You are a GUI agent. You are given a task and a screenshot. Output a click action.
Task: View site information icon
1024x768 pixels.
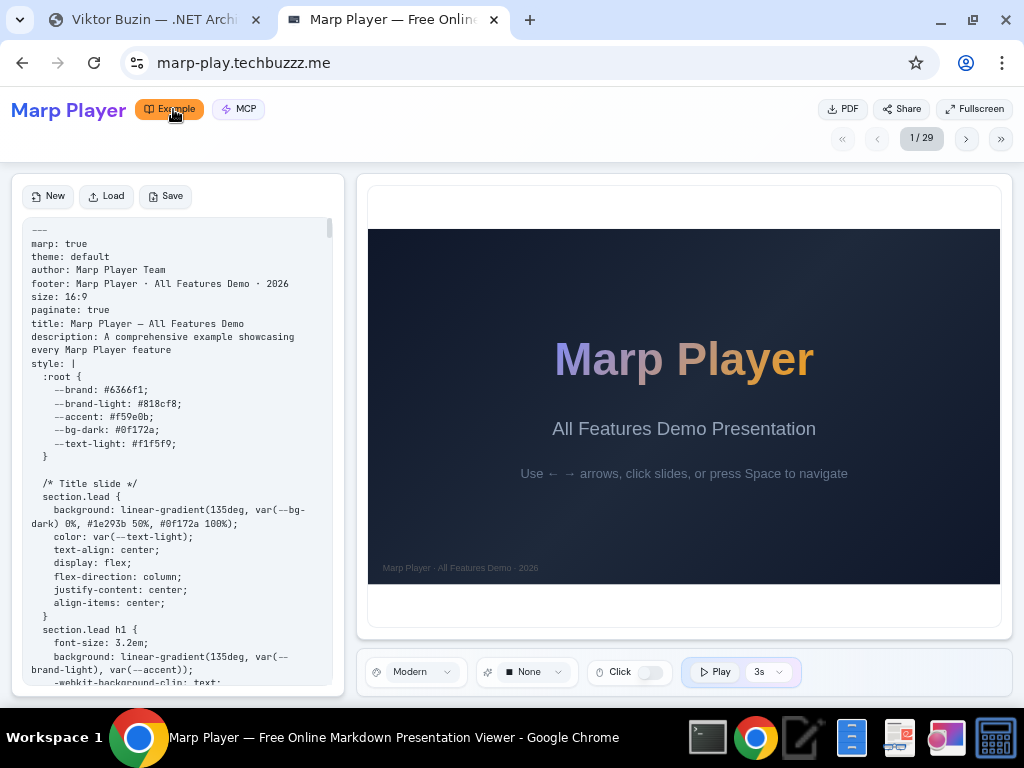tap(136, 63)
